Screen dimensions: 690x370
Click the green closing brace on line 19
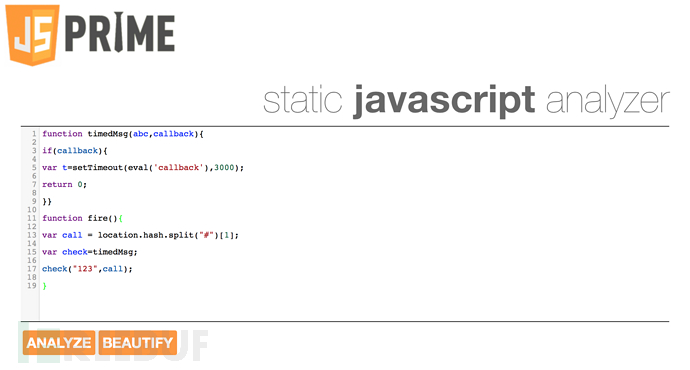pos(44,286)
